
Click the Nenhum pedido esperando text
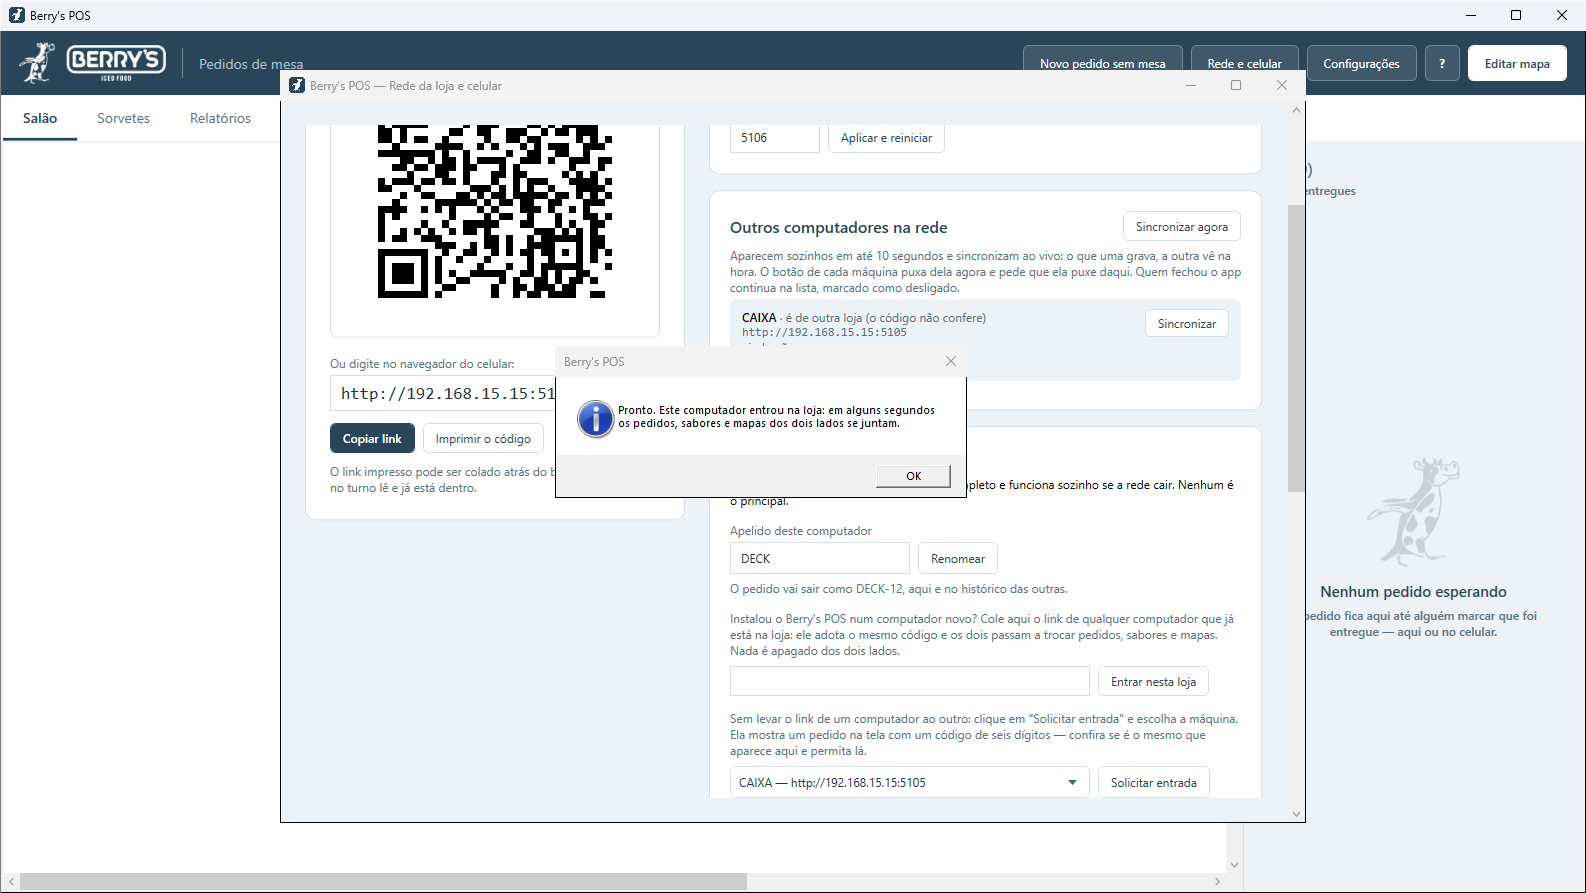(x=1413, y=591)
